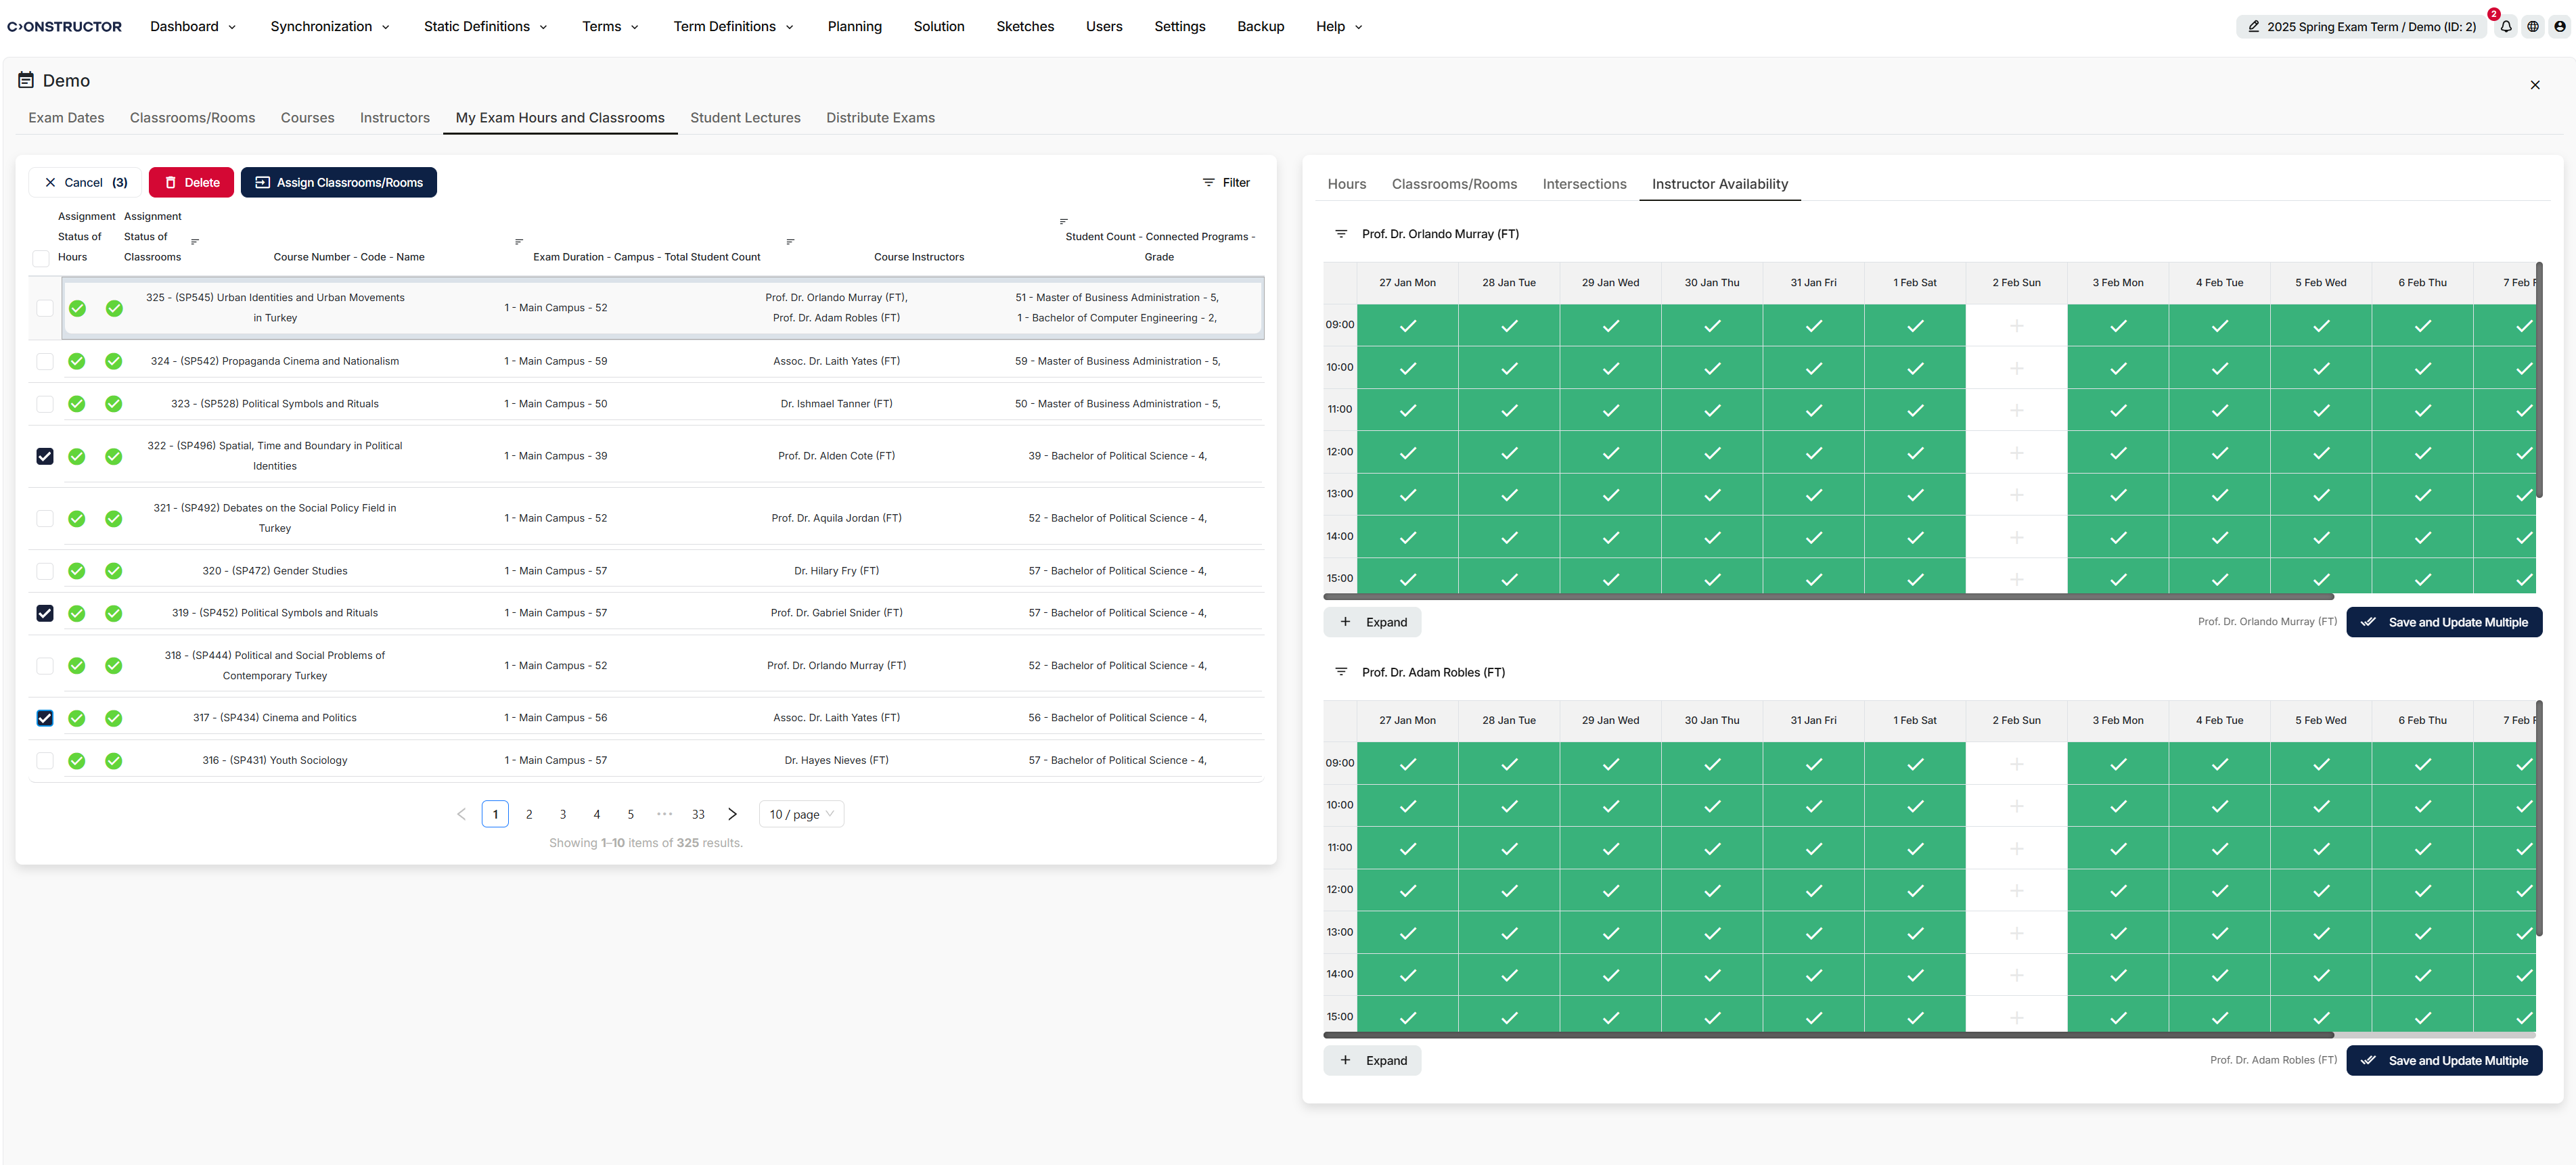Screen dimensions: 2576x1165
Task: Open the Static Definitions dropdown menu
Action: [485, 27]
